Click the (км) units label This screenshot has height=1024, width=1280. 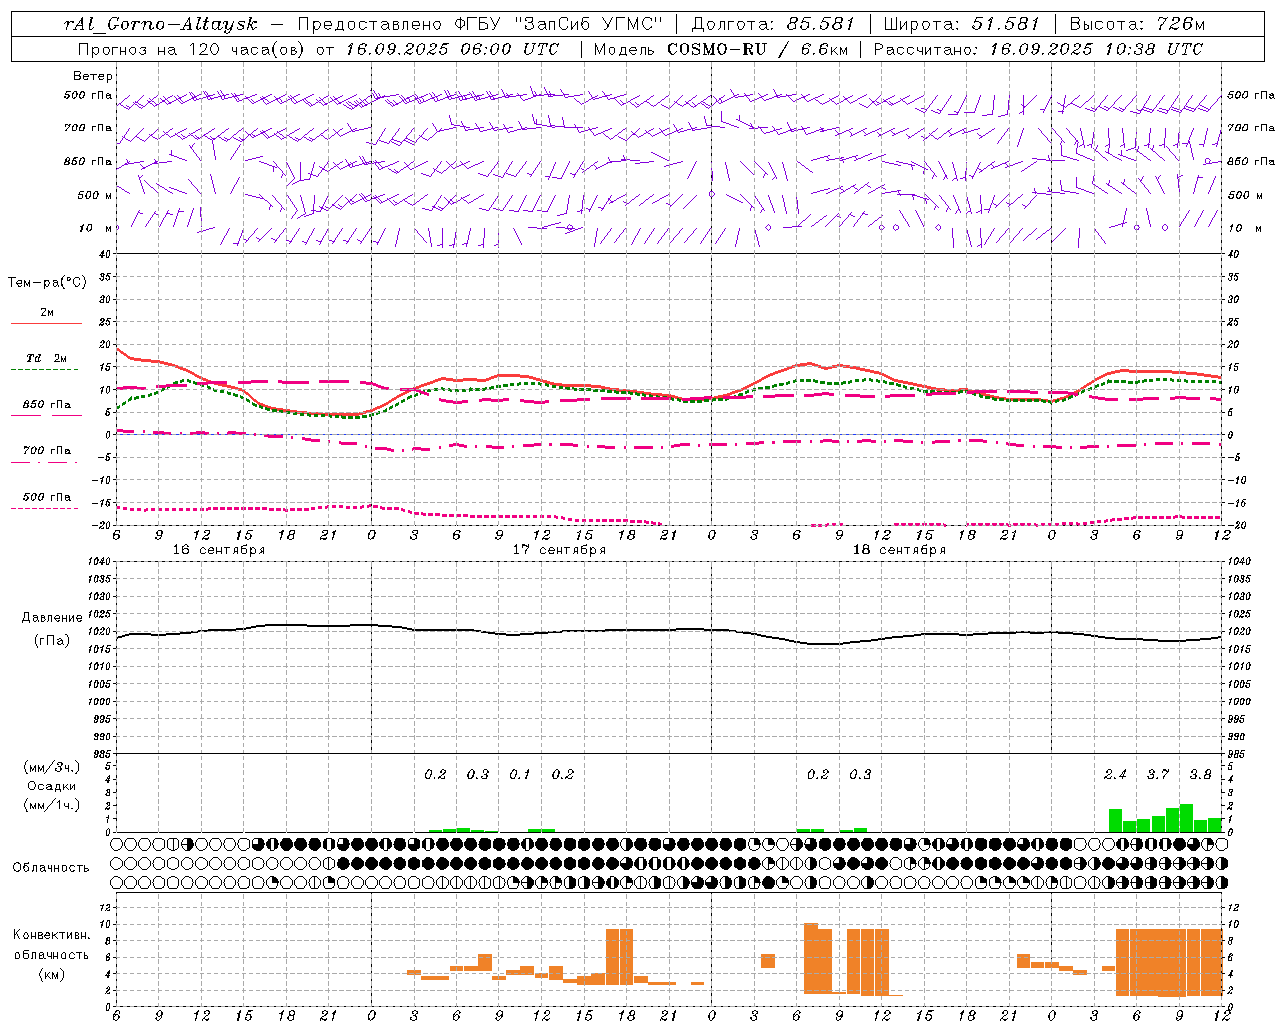tap(51, 975)
